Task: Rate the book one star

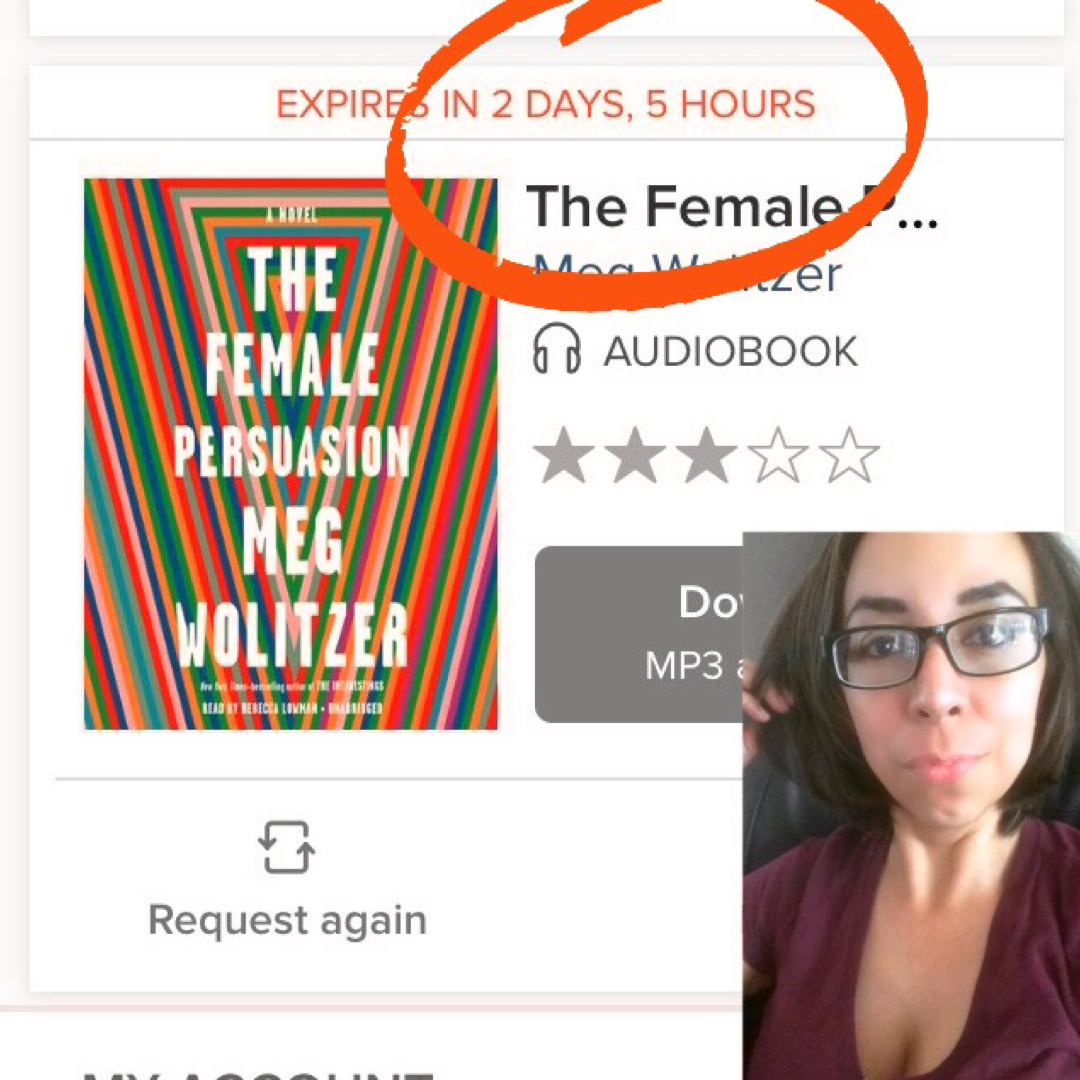Action: pos(563,455)
